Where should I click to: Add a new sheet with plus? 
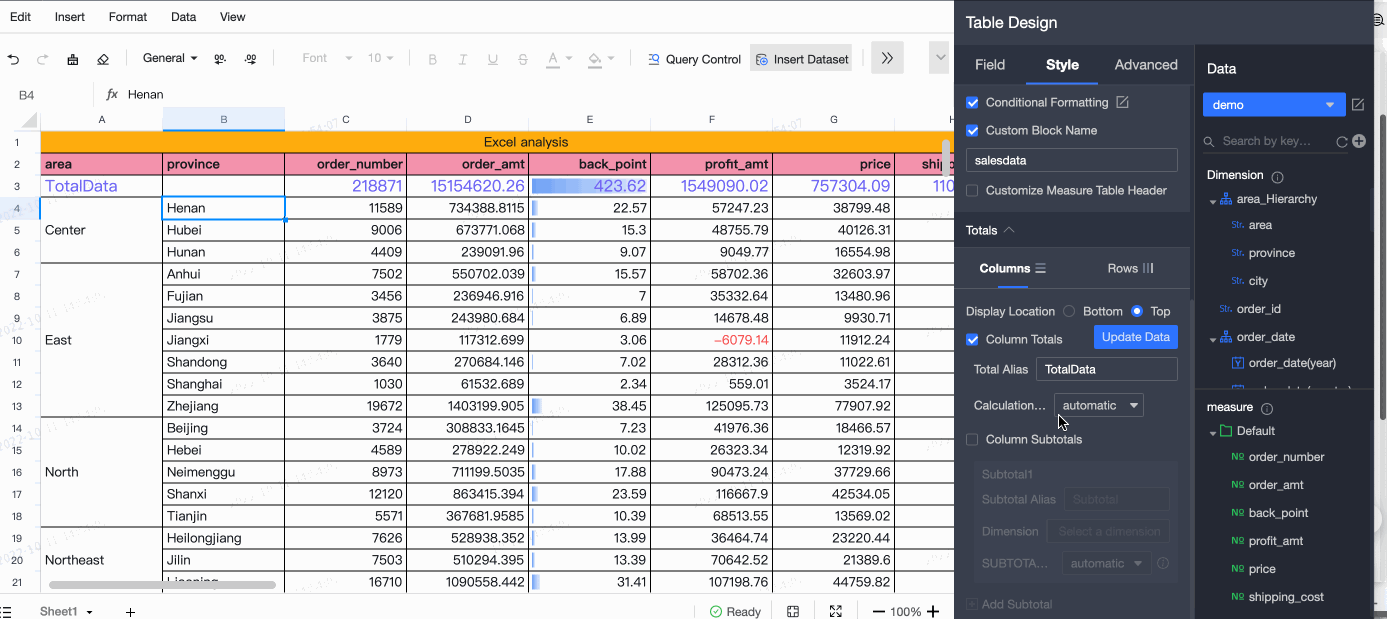pos(130,611)
